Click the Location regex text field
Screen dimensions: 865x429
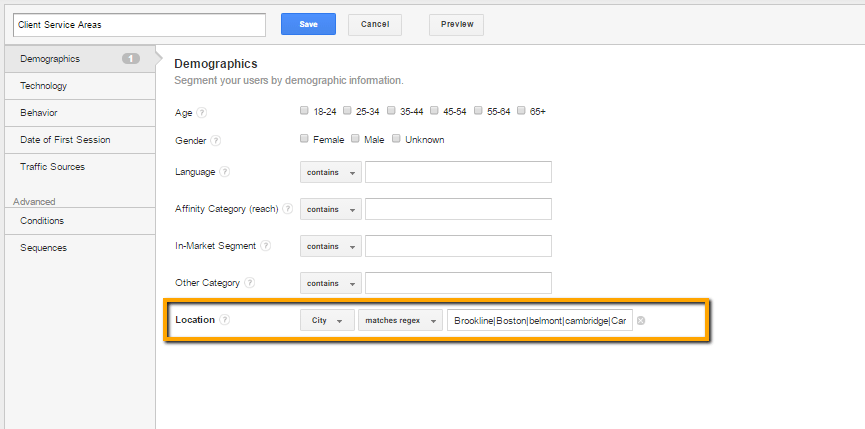click(x=540, y=320)
